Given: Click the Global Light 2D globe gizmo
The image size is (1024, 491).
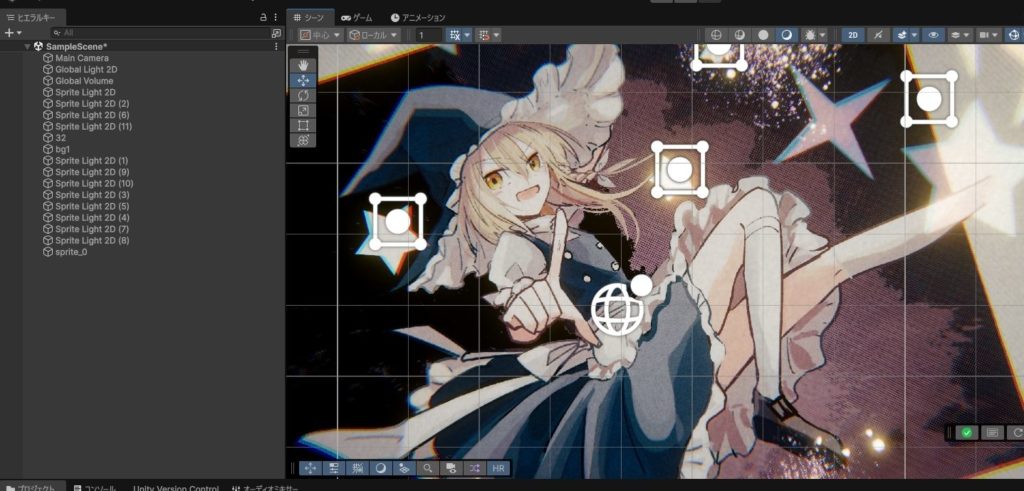Looking at the screenshot, I should pos(618,310).
